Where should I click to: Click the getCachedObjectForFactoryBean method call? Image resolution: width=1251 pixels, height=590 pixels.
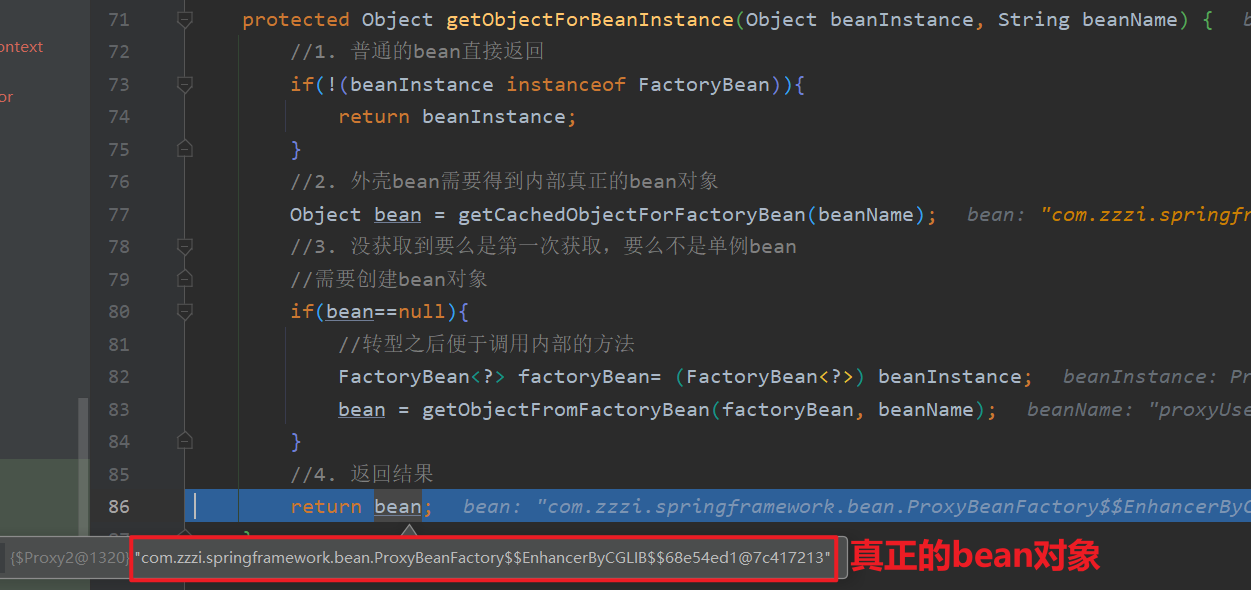click(631, 214)
